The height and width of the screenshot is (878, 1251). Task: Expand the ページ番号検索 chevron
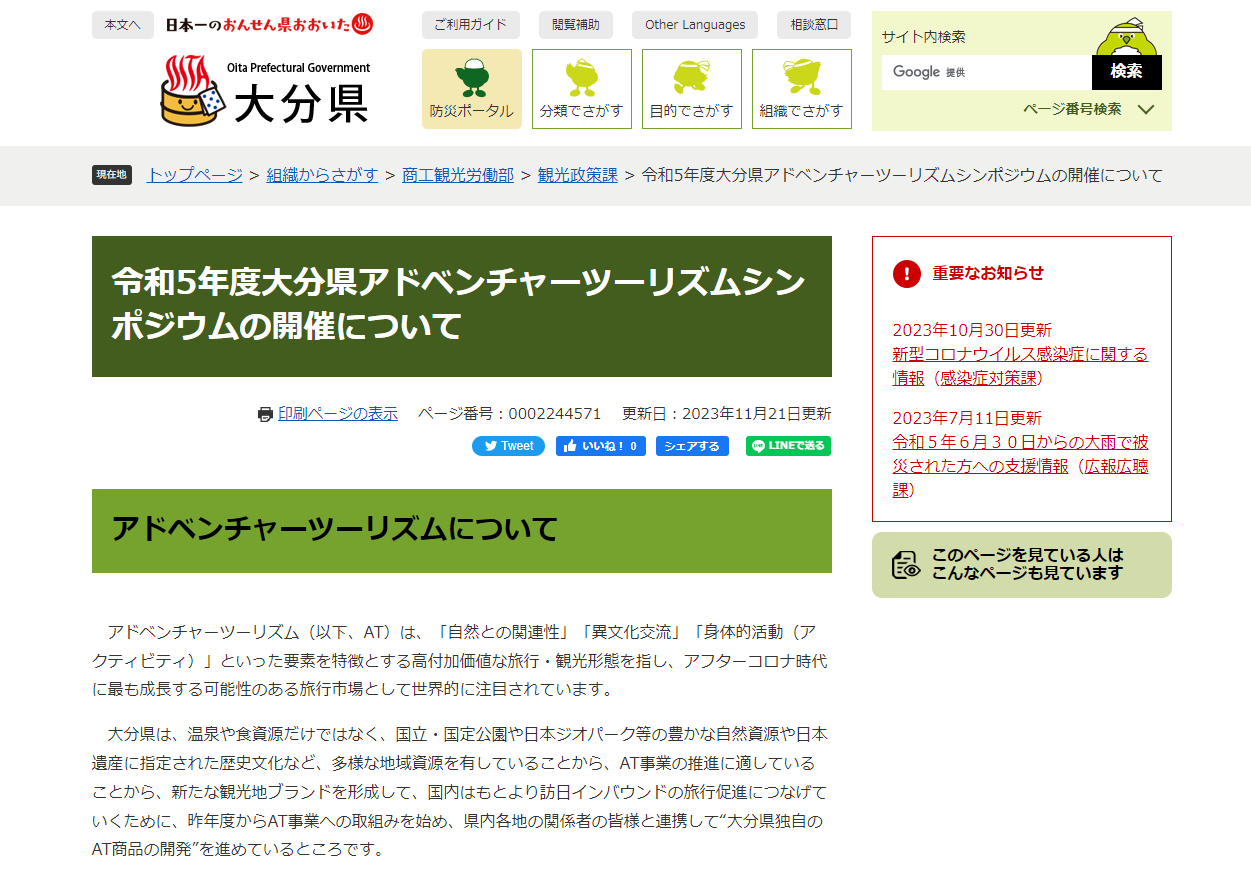(1148, 110)
